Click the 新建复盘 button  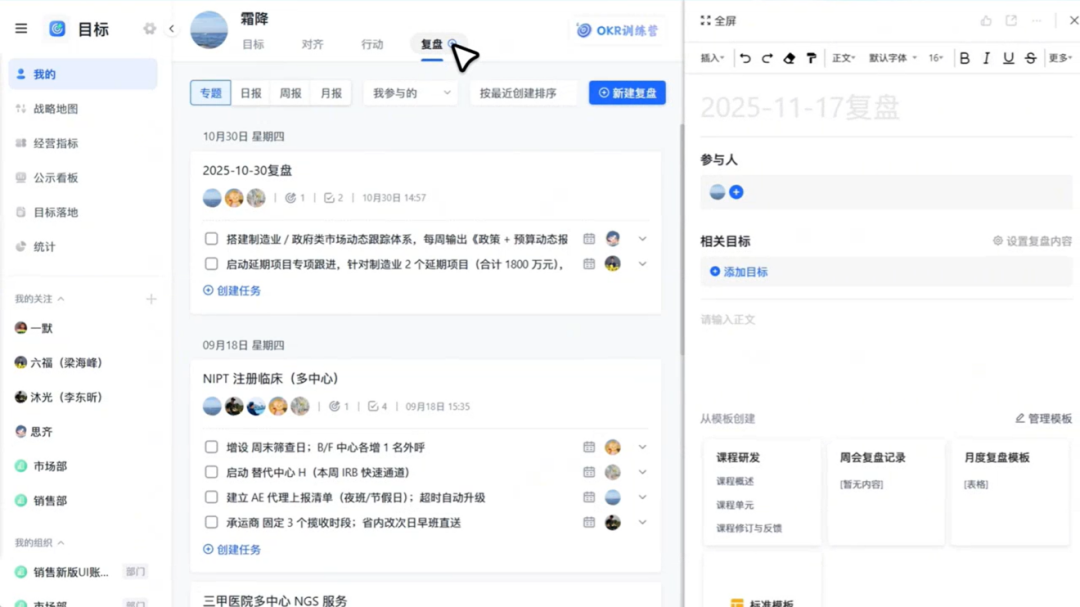pyautogui.click(x=627, y=93)
